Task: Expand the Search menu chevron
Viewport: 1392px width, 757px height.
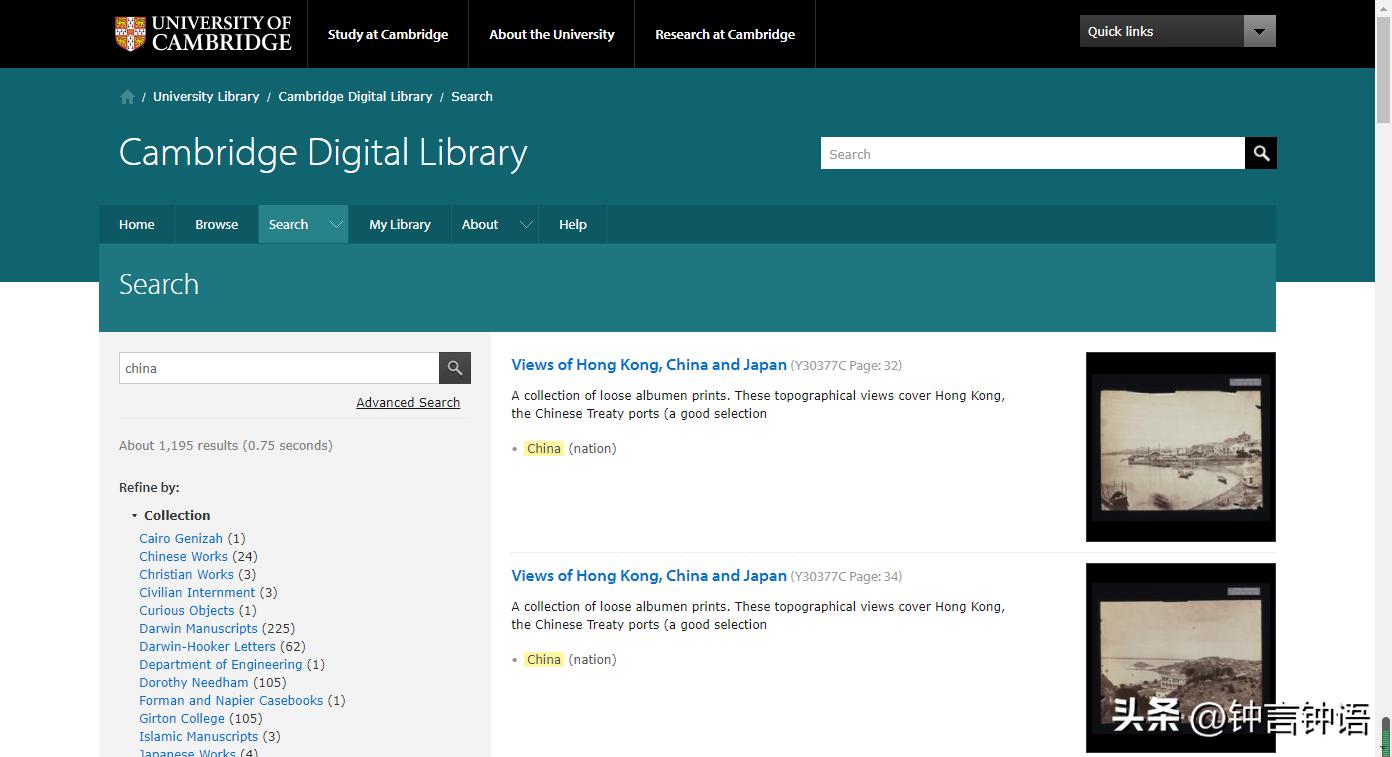Action: coord(336,225)
